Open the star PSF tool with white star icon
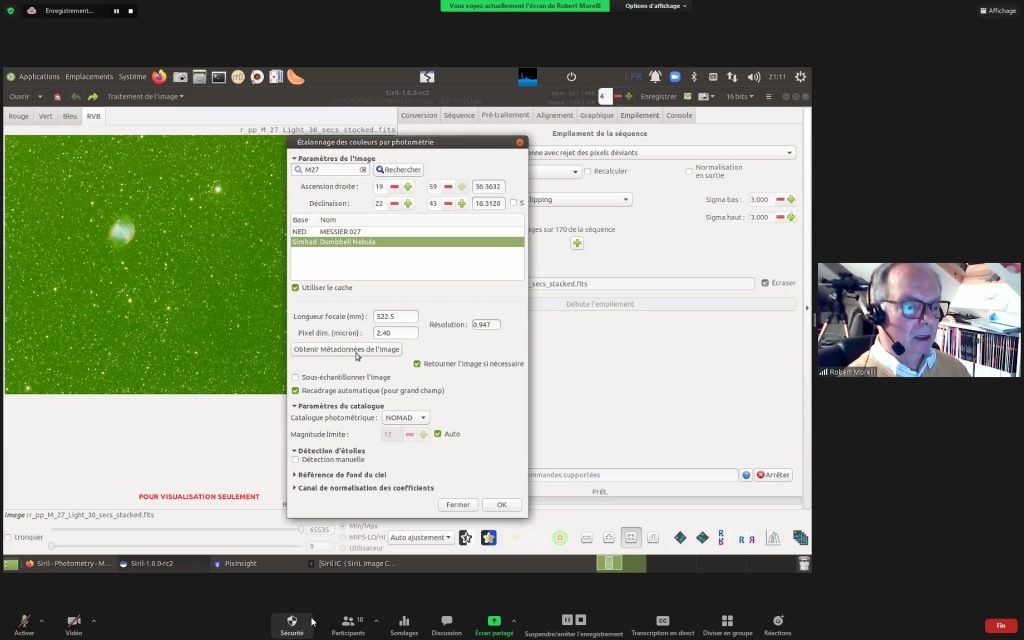The height and width of the screenshot is (640, 1024). (466, 537)
